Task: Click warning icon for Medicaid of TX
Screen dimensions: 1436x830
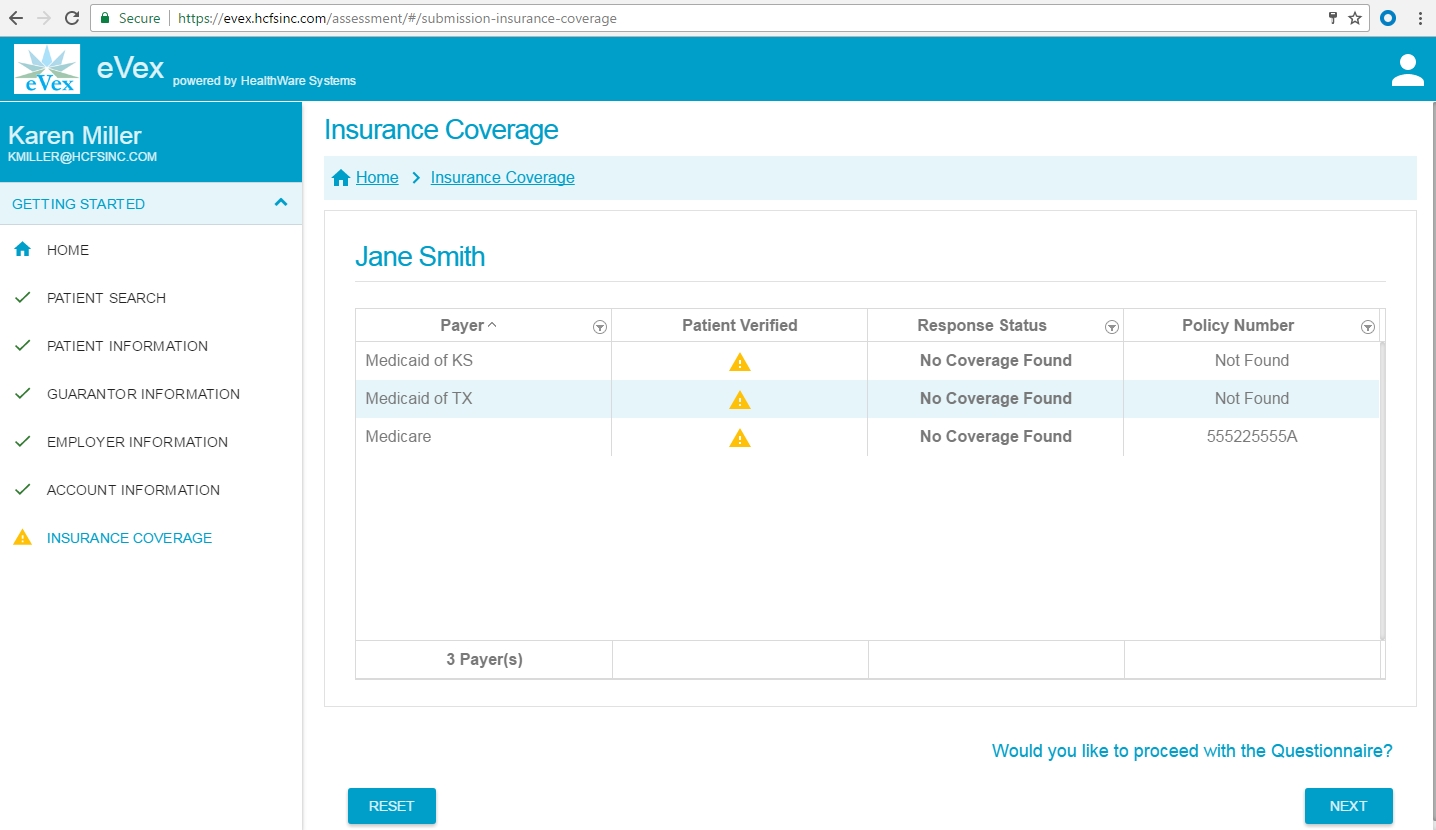Action: (739, 400)
